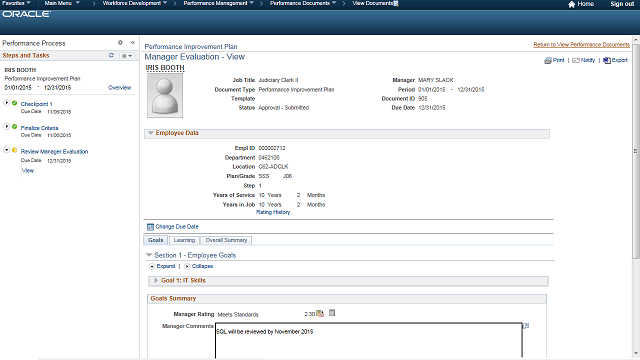Click the Change Due Date link
This screenshot has height=360, width=640.
[177, 227]
